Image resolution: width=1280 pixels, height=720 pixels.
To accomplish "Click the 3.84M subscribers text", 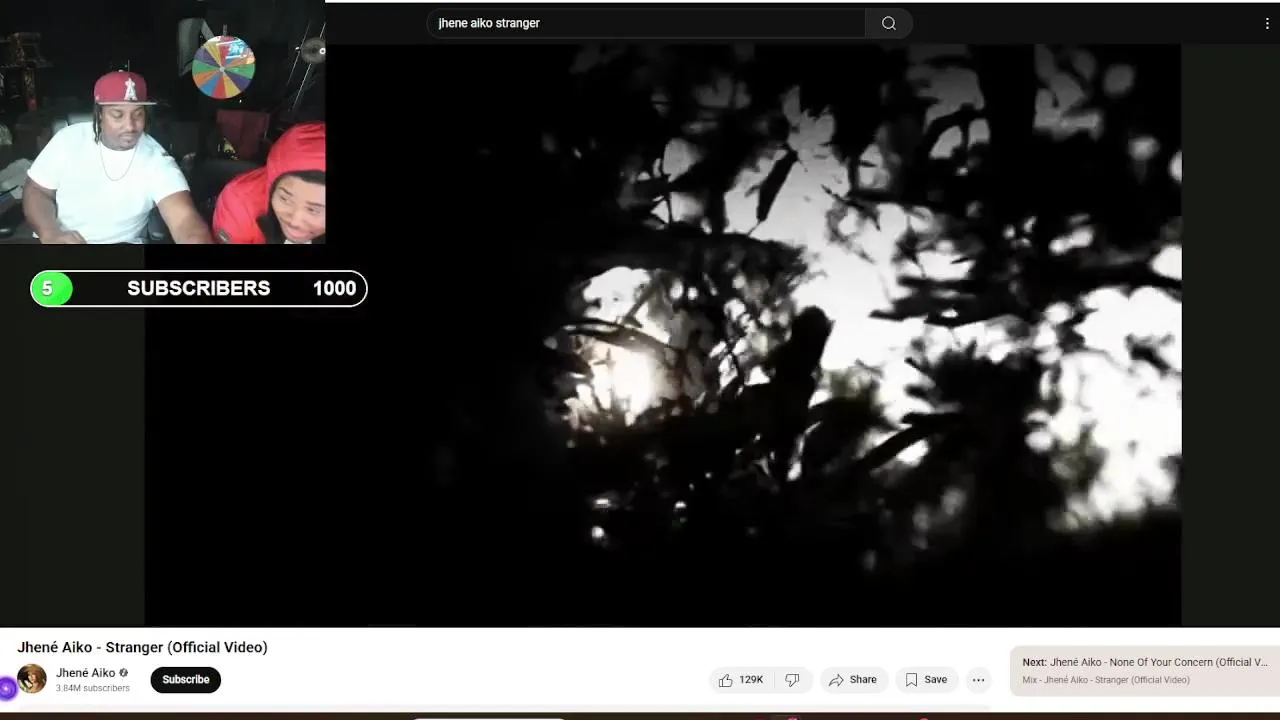I will (x=93, y=688).
